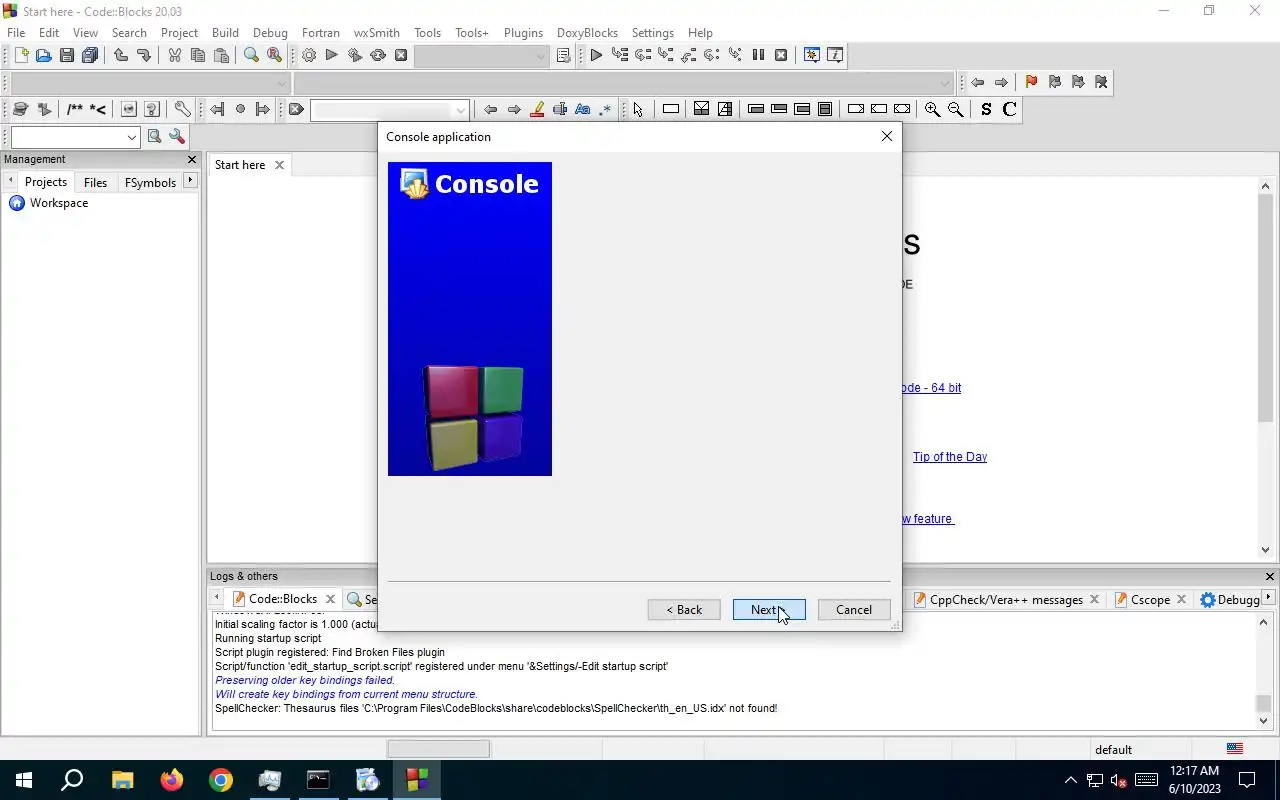Close the Start here tab

tap(279, 165)
